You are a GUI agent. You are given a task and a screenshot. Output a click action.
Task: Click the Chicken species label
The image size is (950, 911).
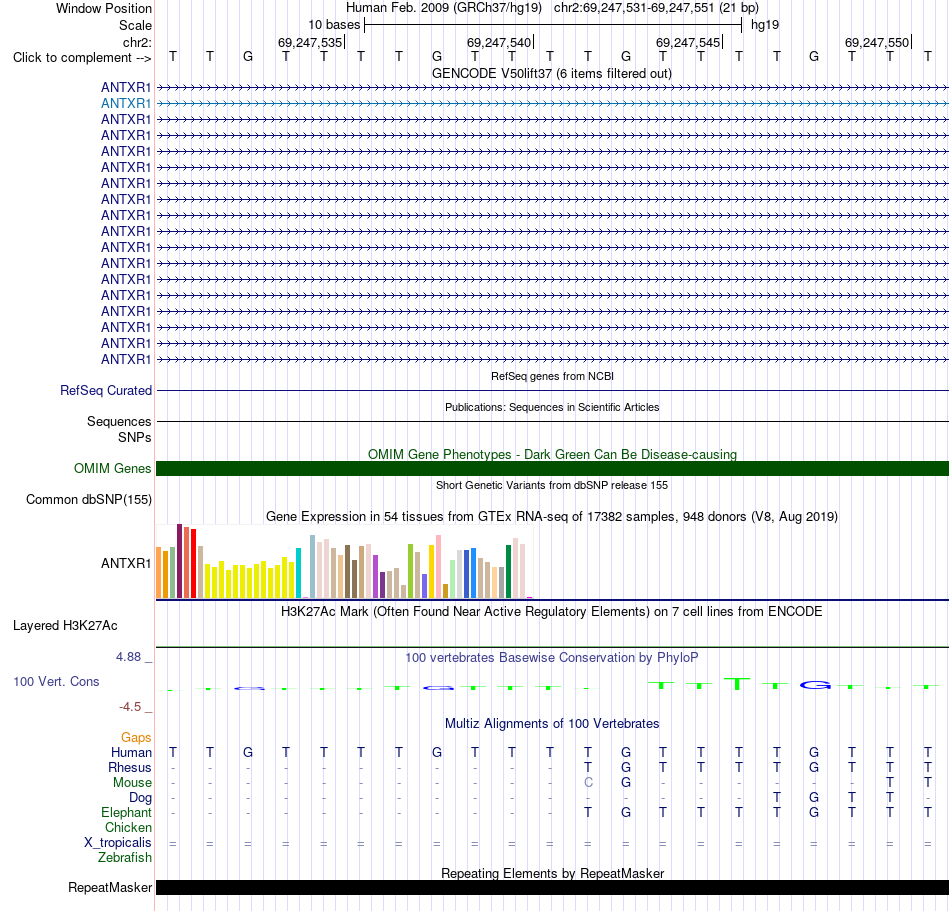(x=128, y=828)
